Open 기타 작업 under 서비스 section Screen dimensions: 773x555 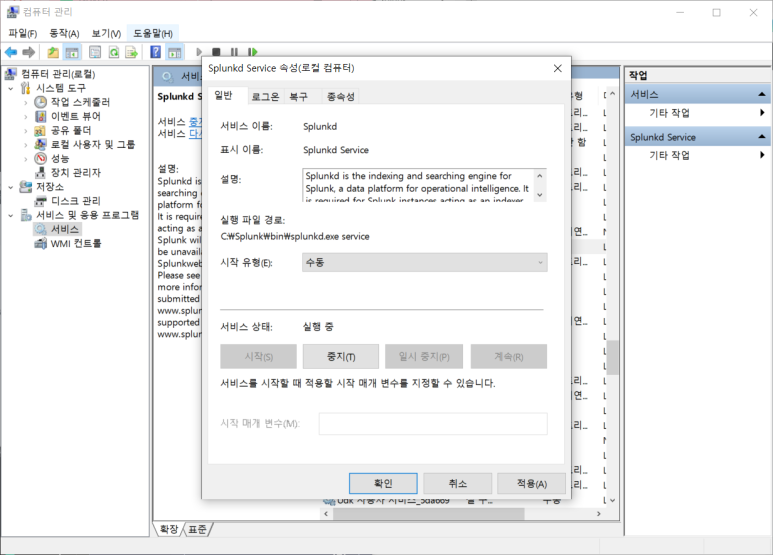click(669, 113)
